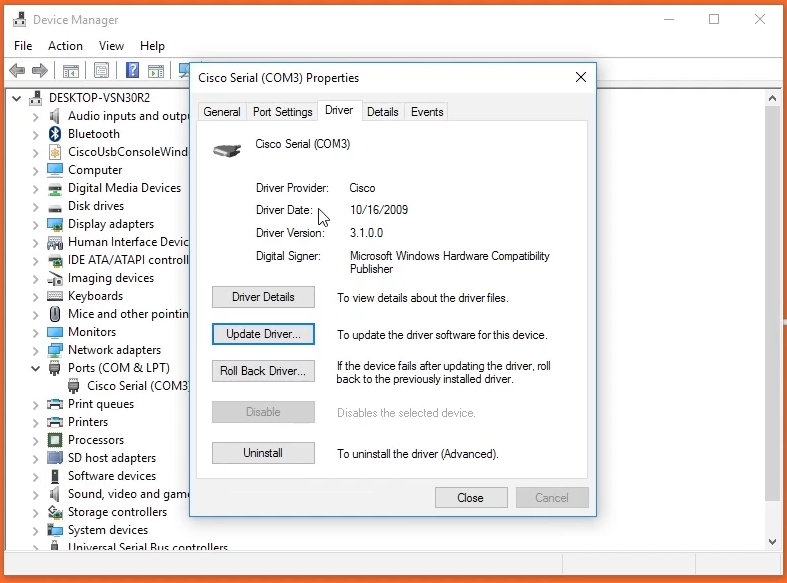The image size is (787, 583).
Task: Collapse the Ports (COM & LPT) node
Action: (36, 368)
